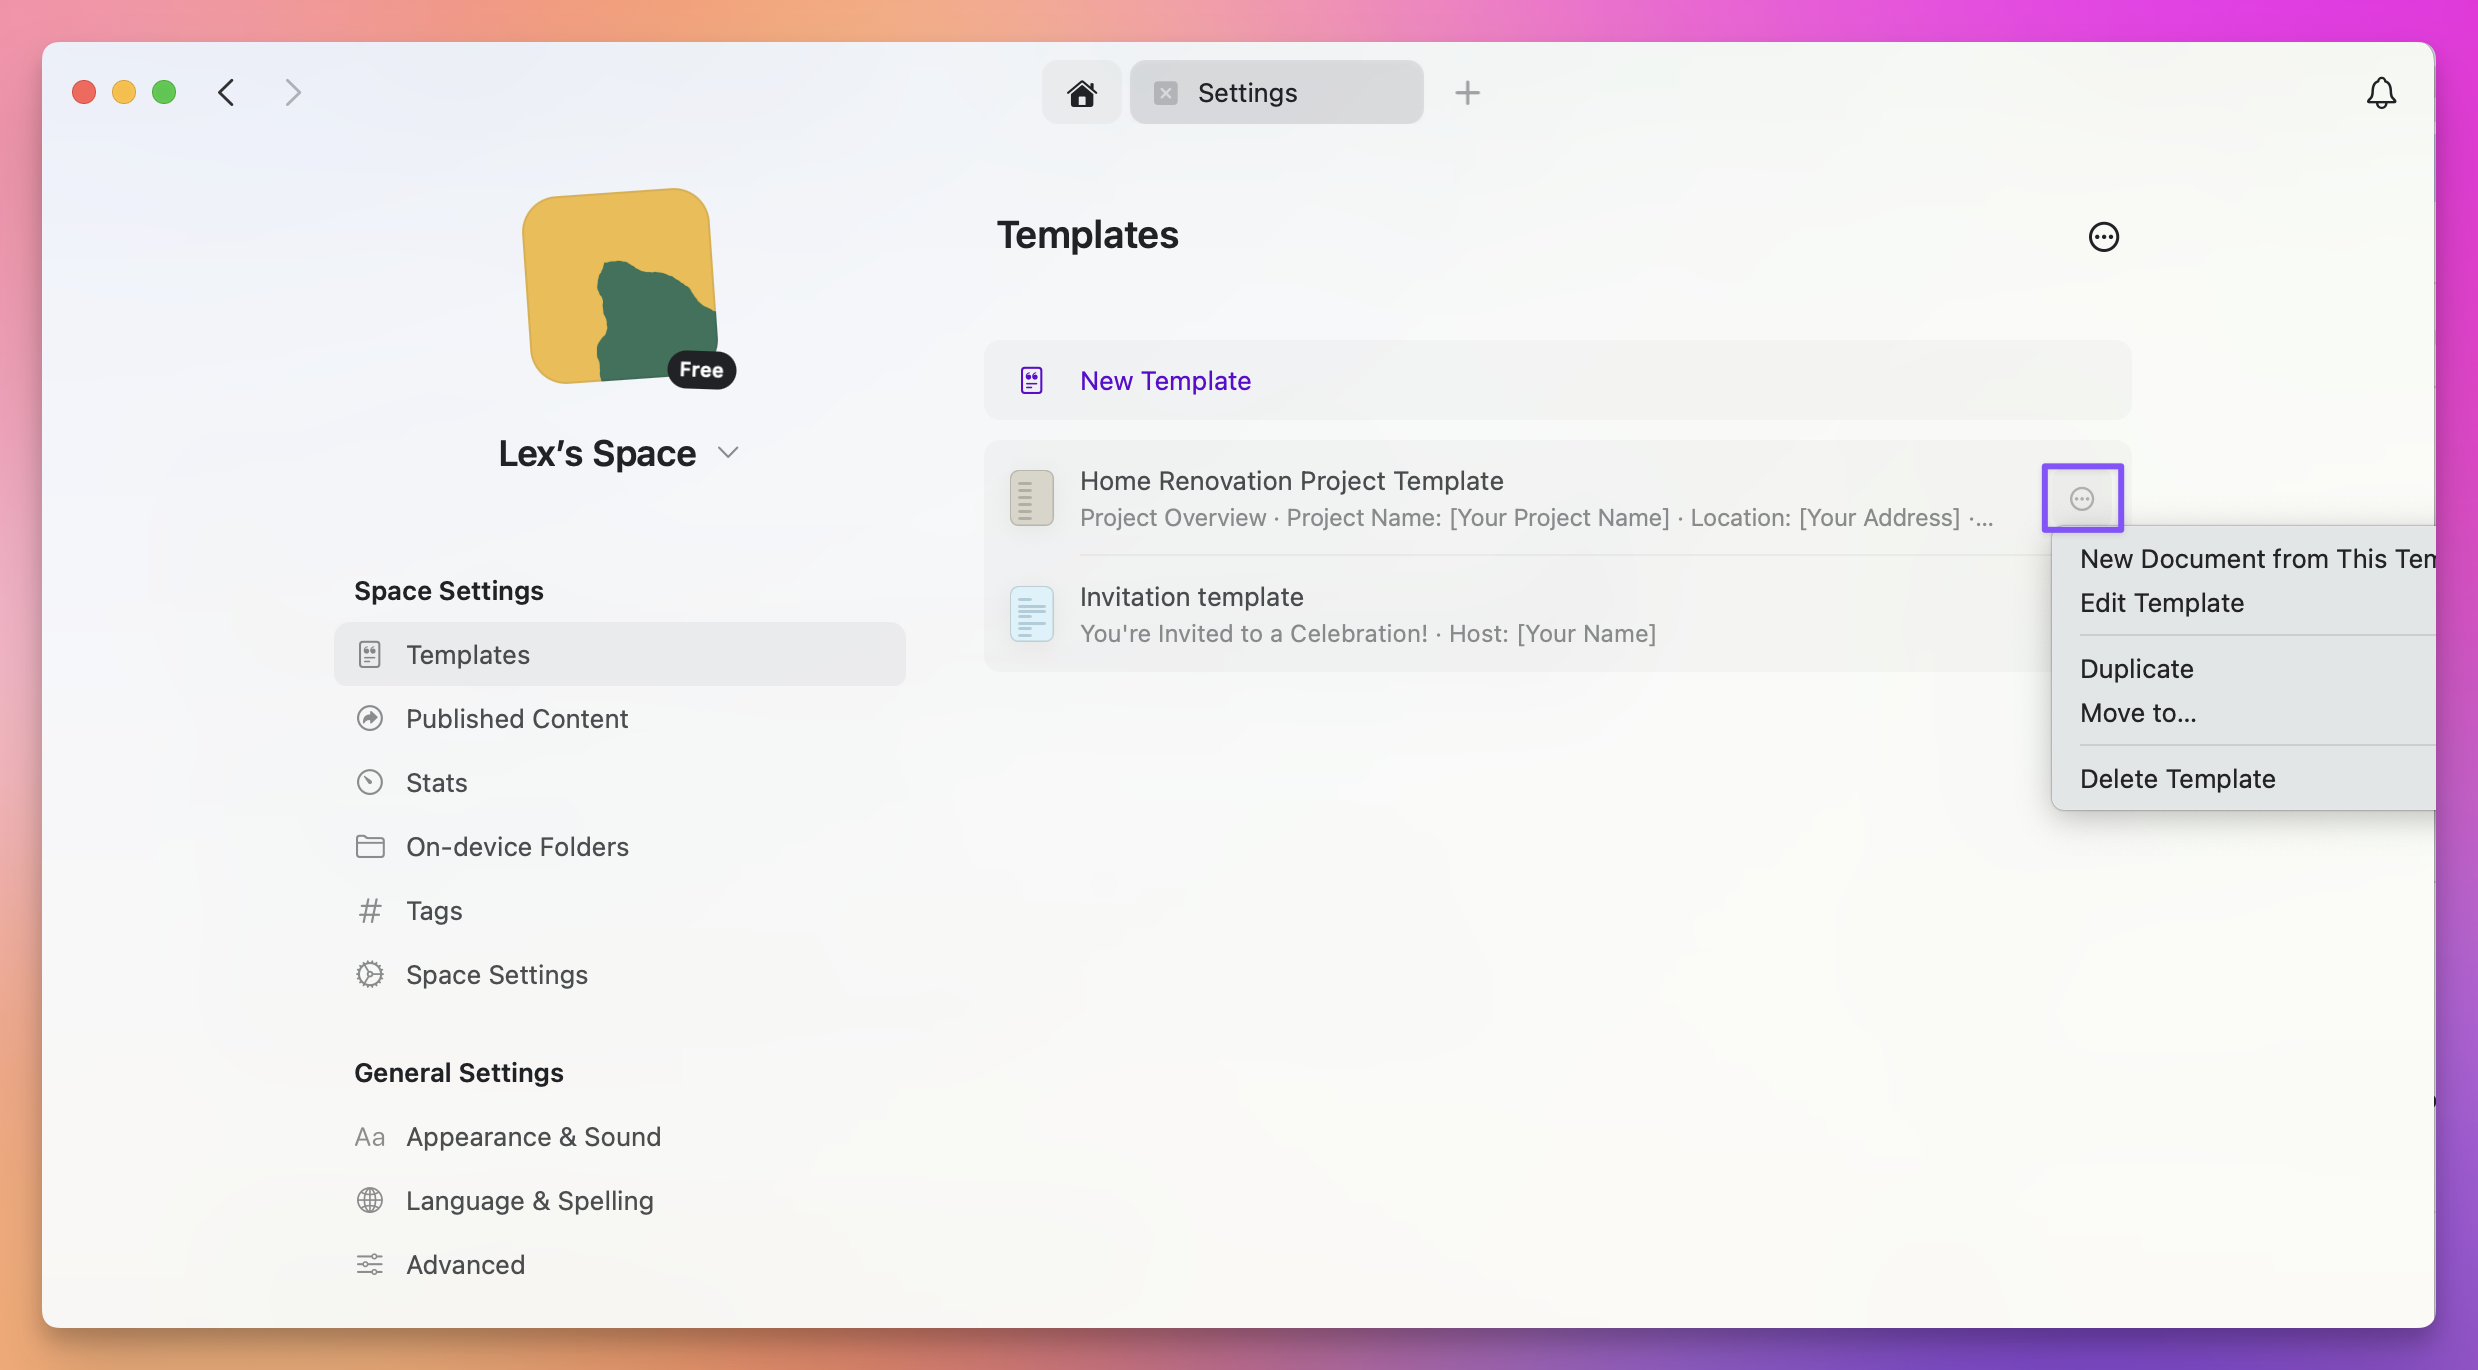2478x1370 pixels.
Task: Click the On-device Folders folder icon
Action: pos(371,846)
